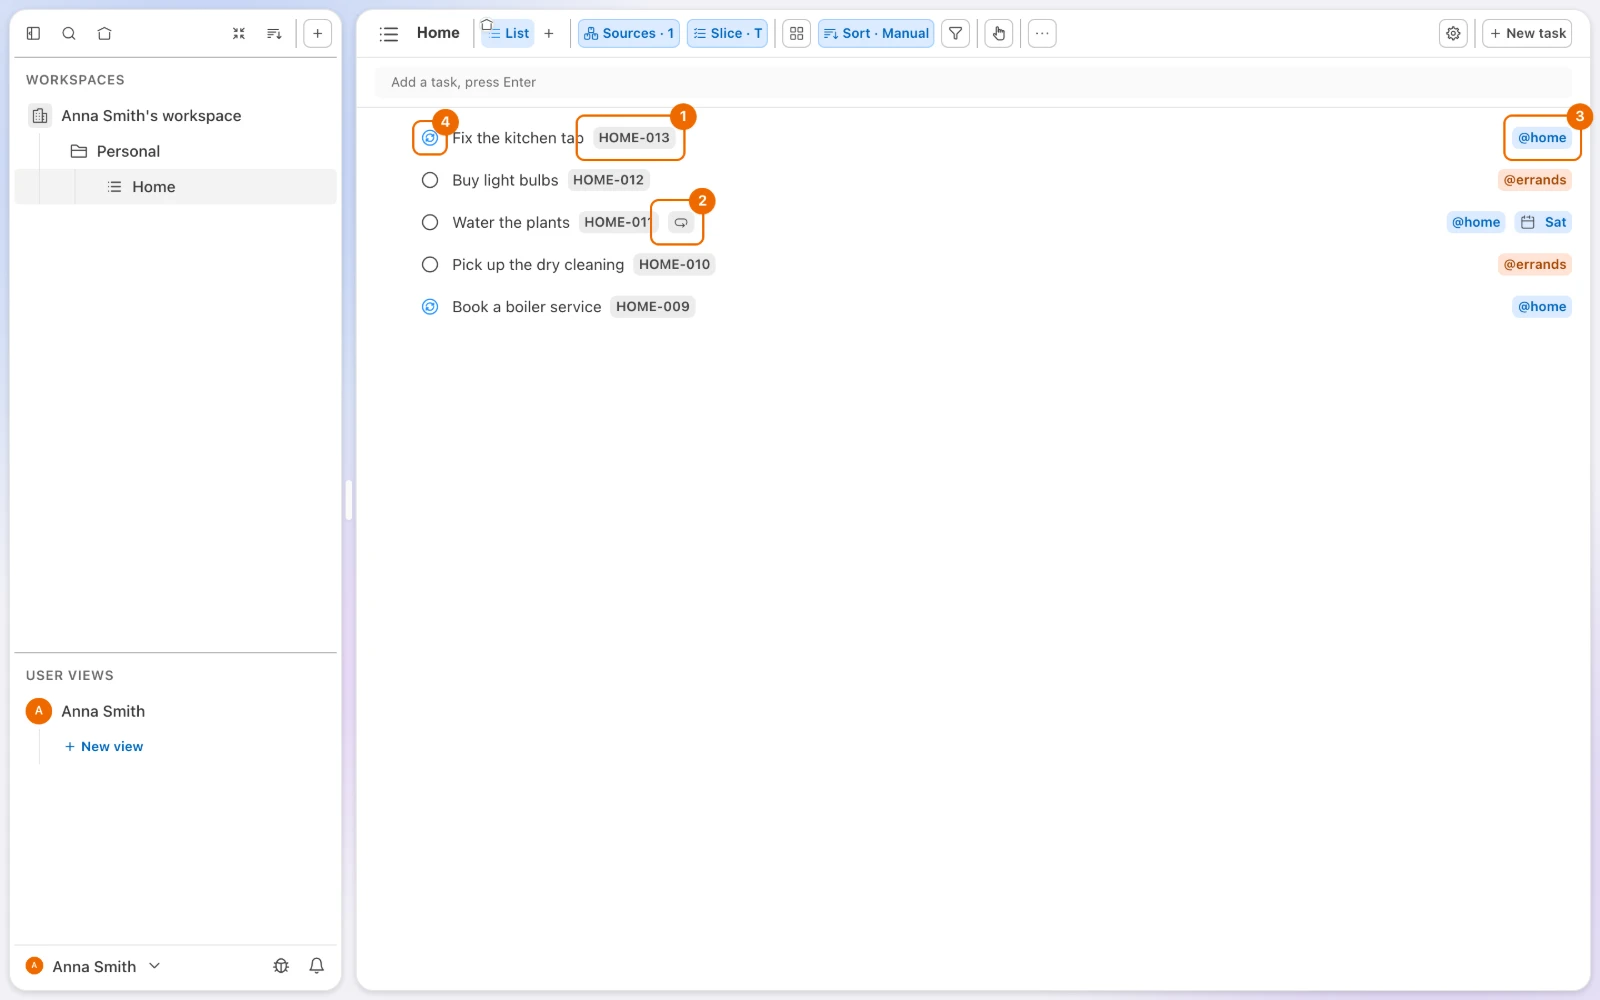Add a new view with the plus after List
Image resolution: width=1600 pixels, height=1000 pixels.
[548, 33]
